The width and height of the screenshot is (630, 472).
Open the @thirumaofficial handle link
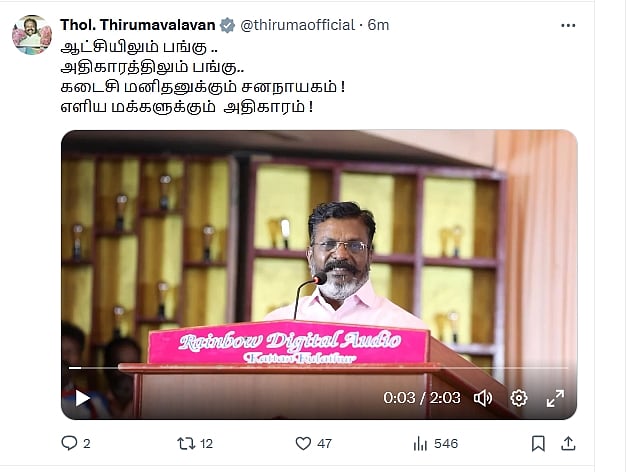pyautogui.click(x=298, y=25)
